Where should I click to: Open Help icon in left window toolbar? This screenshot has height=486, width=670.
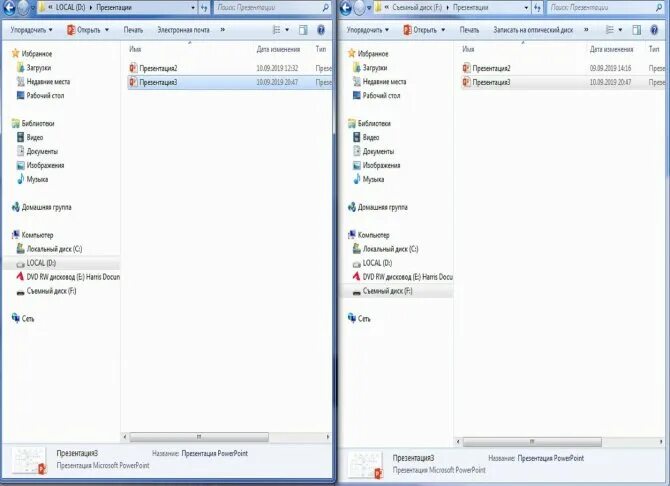(x=321, y=30)
